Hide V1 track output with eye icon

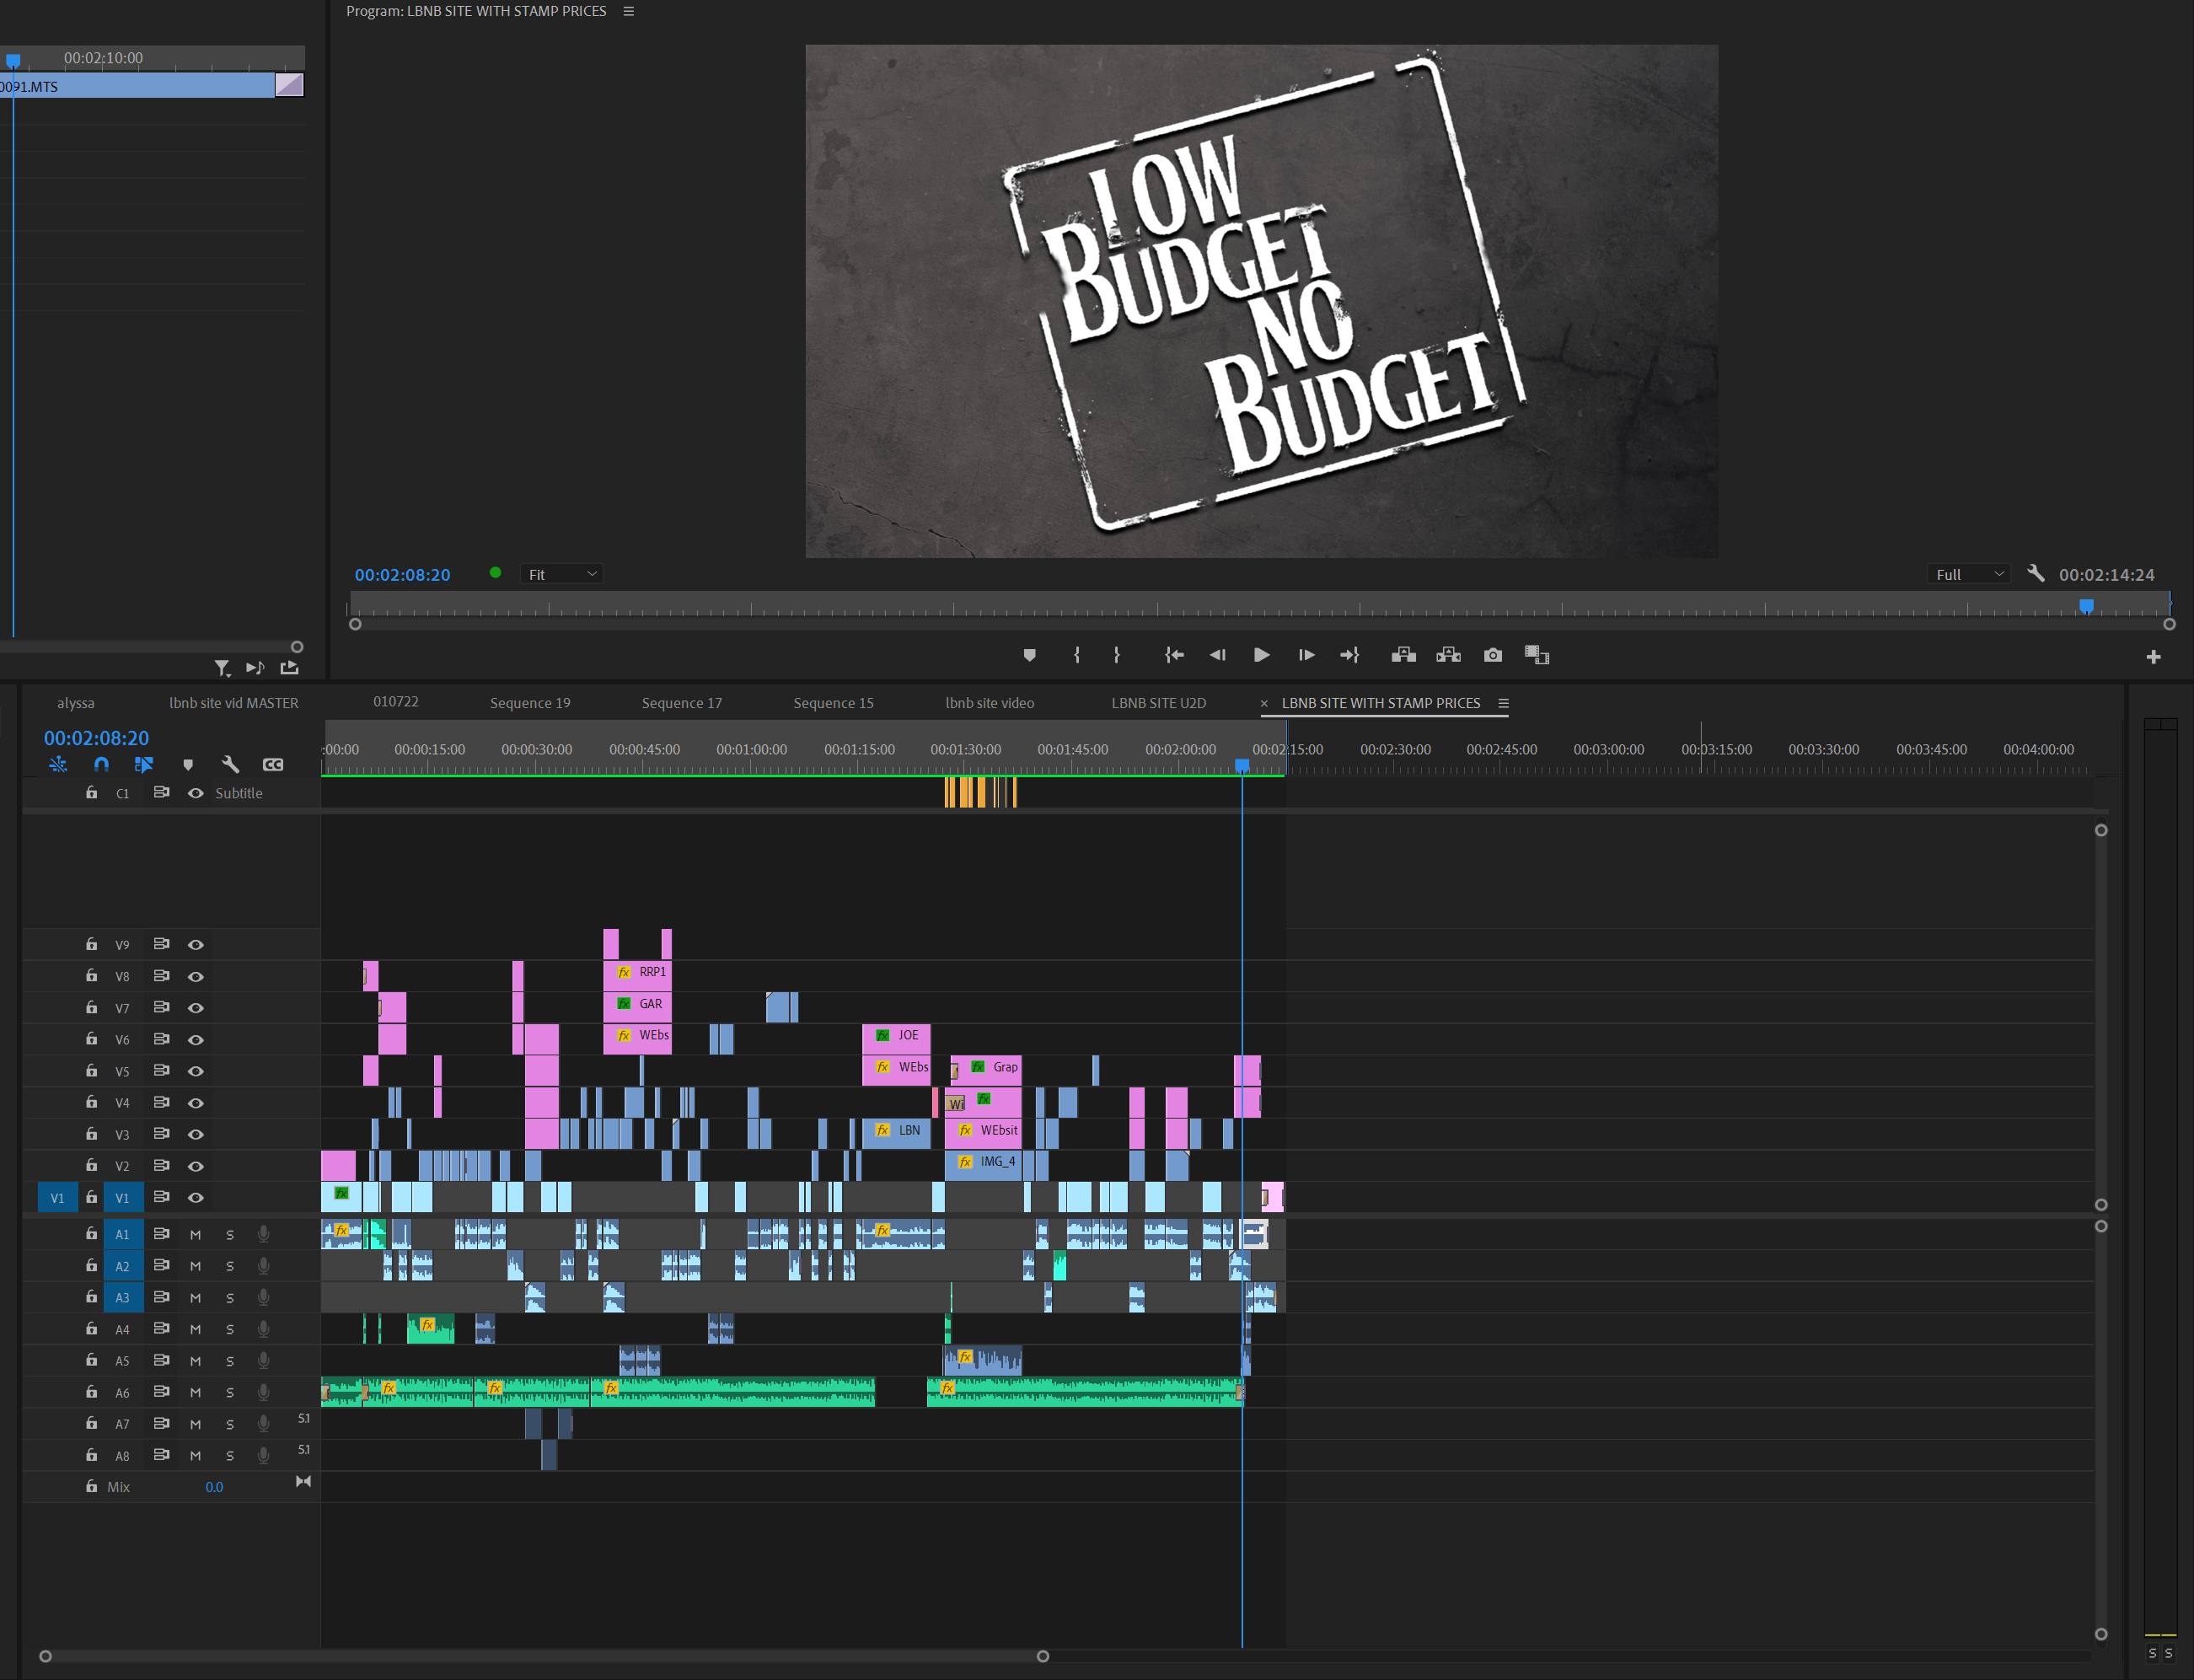(196, 1197)
